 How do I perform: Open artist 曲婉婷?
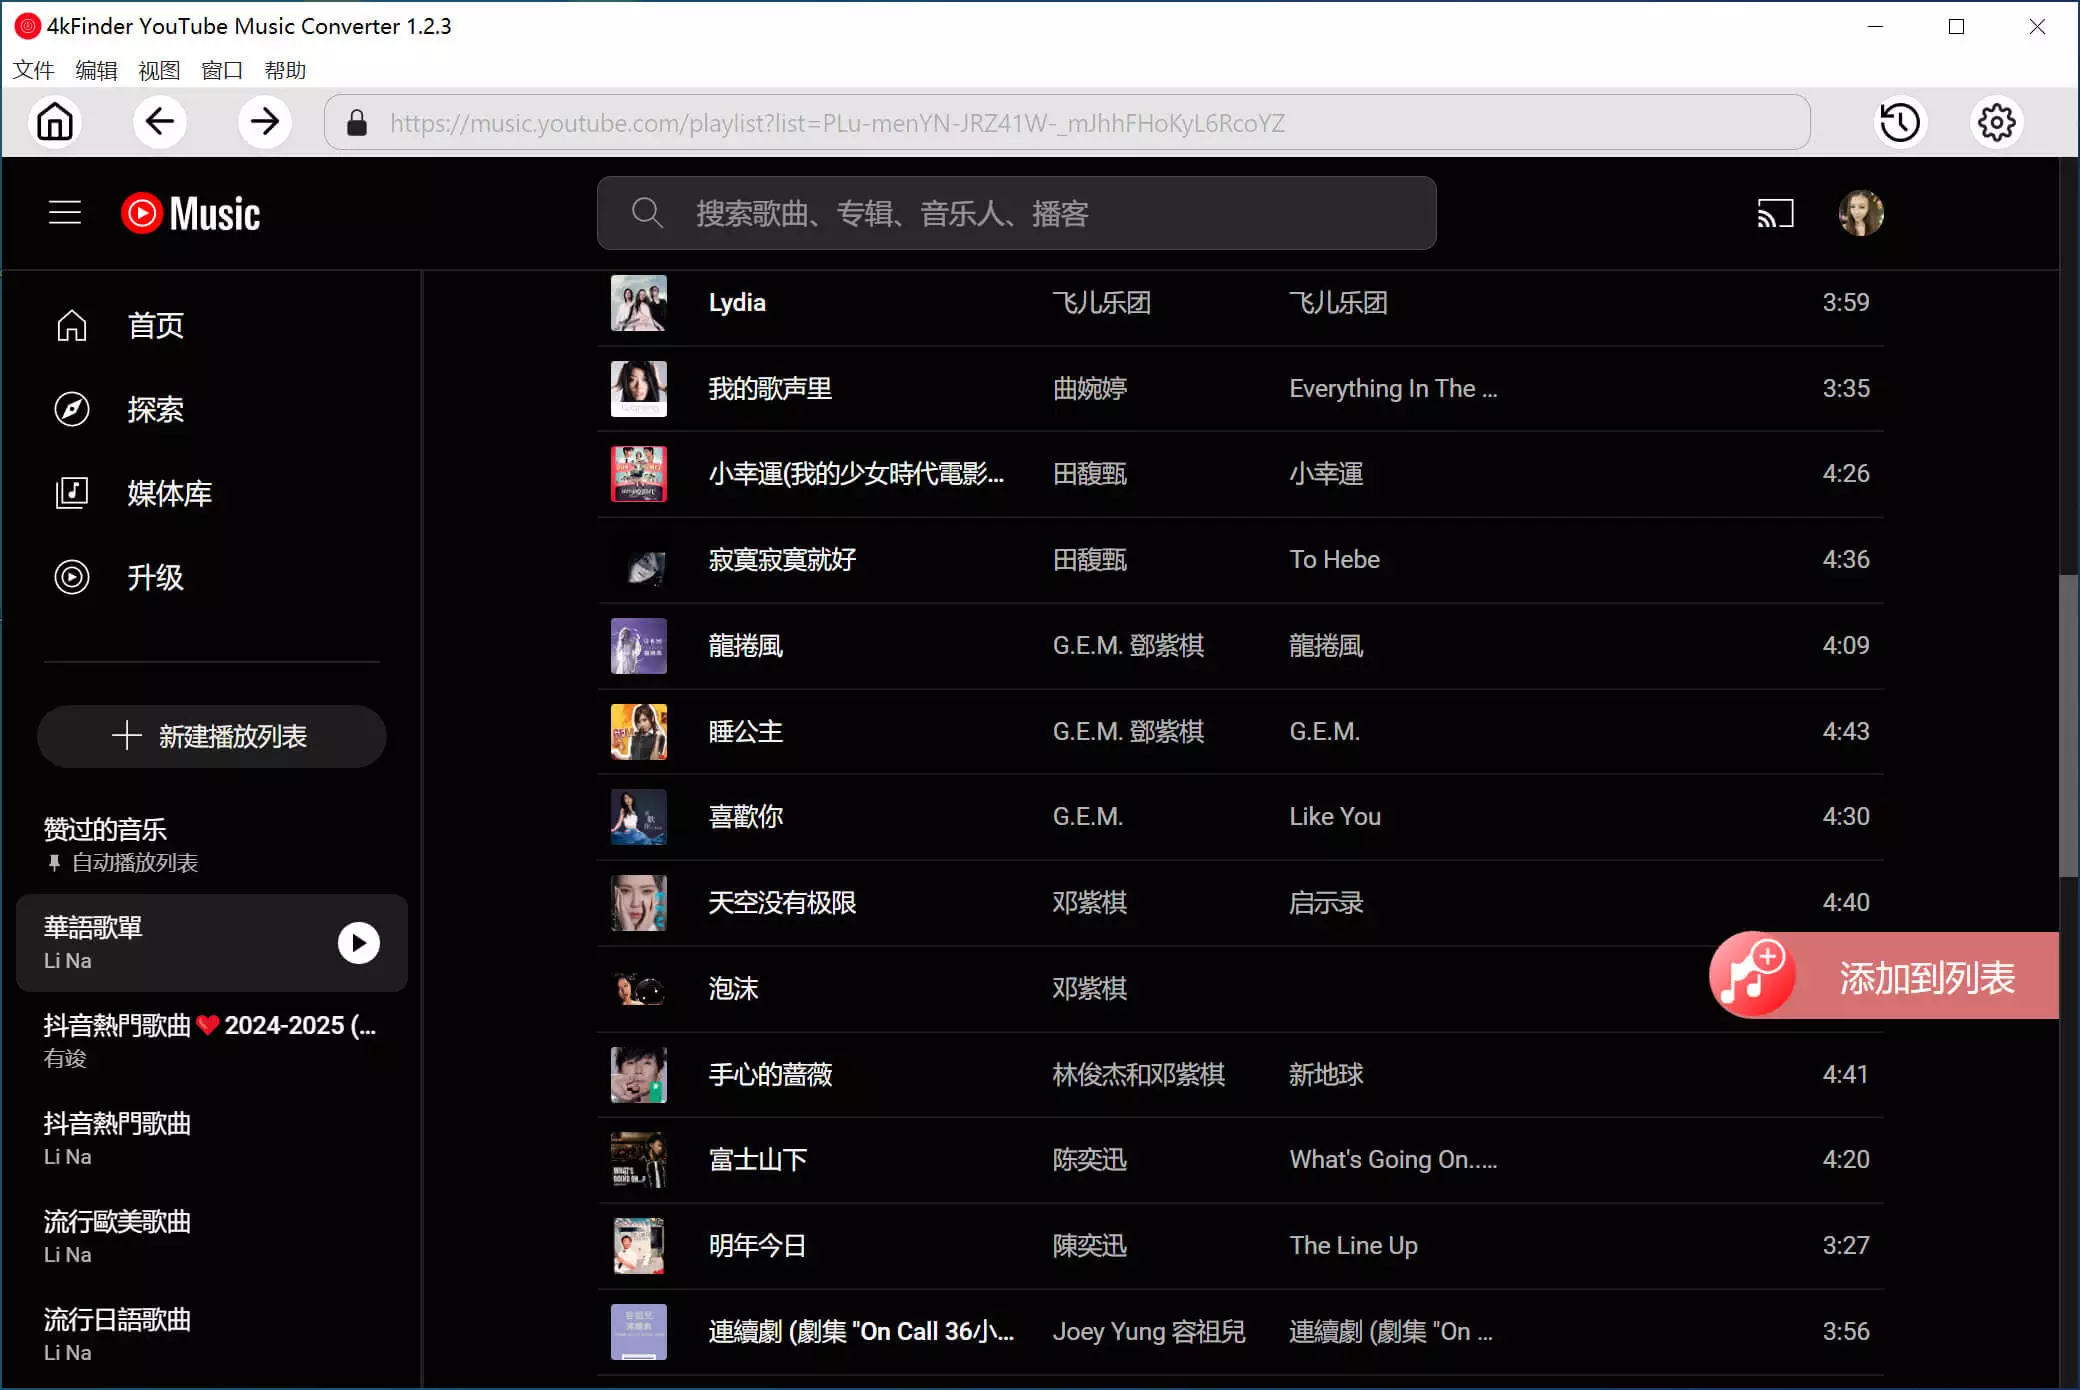pyautogui.click(x=1090, y=389)
